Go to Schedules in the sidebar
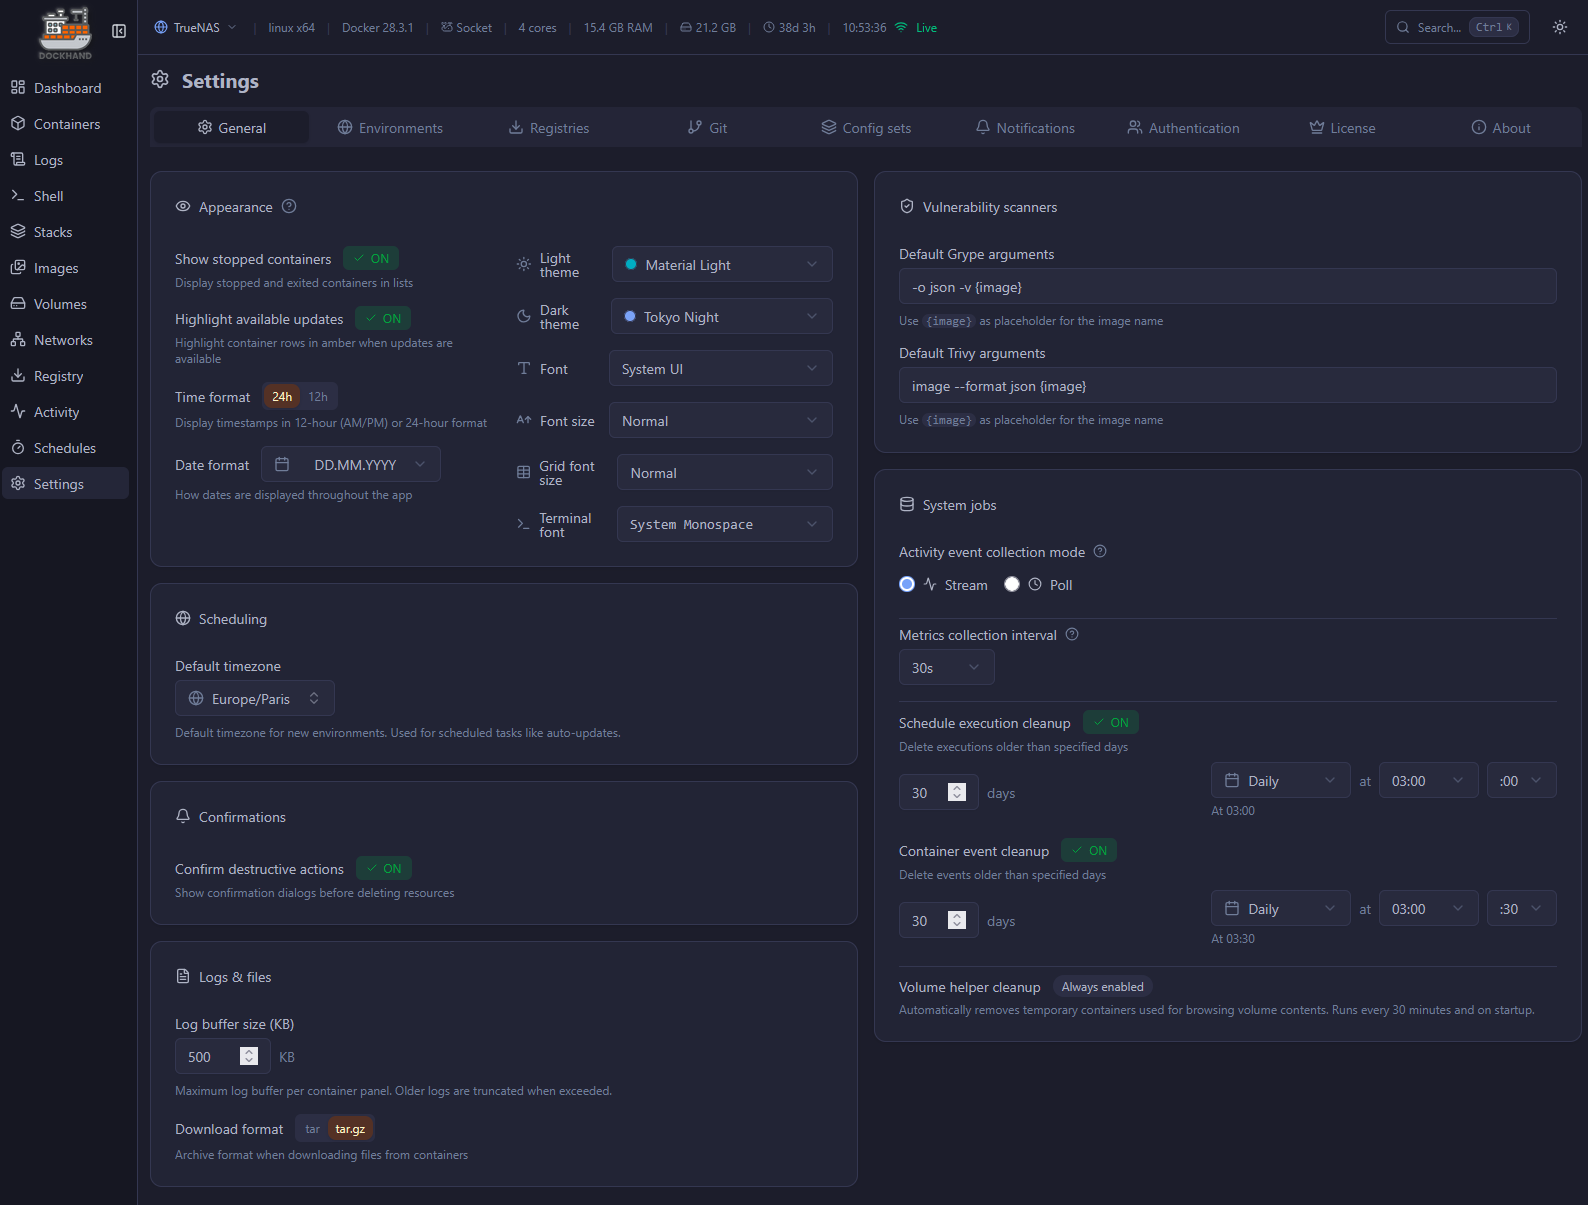 64,448
